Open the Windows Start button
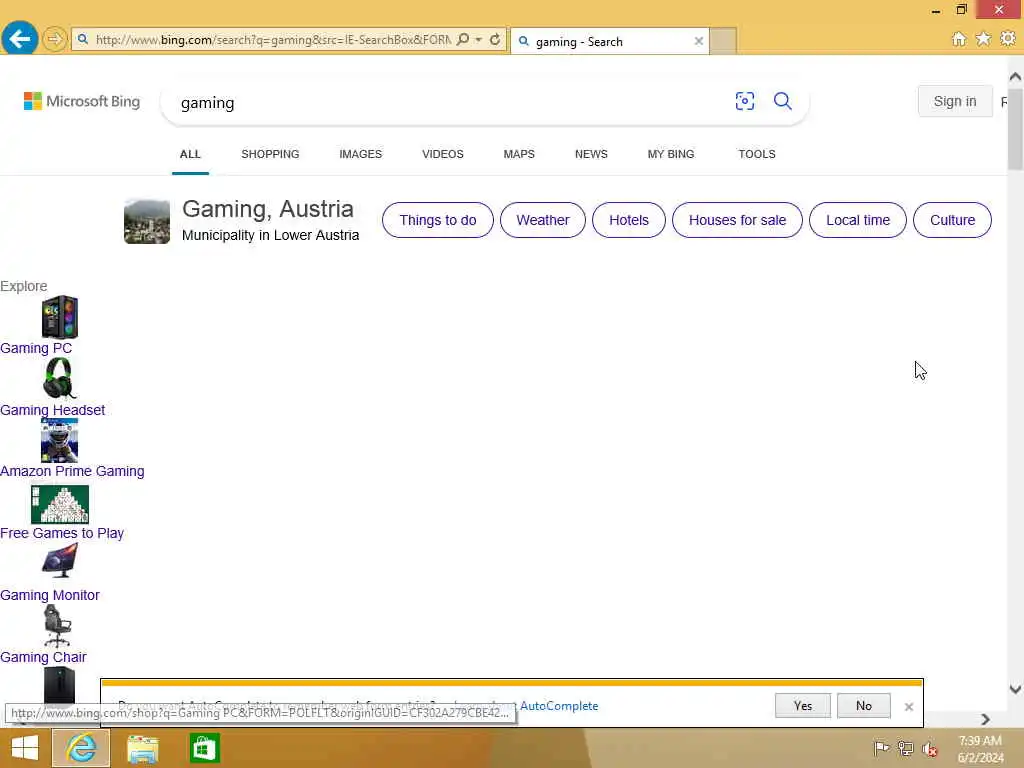The height and width of the screenshot is (768, 1024). click(x=25, y=748)
